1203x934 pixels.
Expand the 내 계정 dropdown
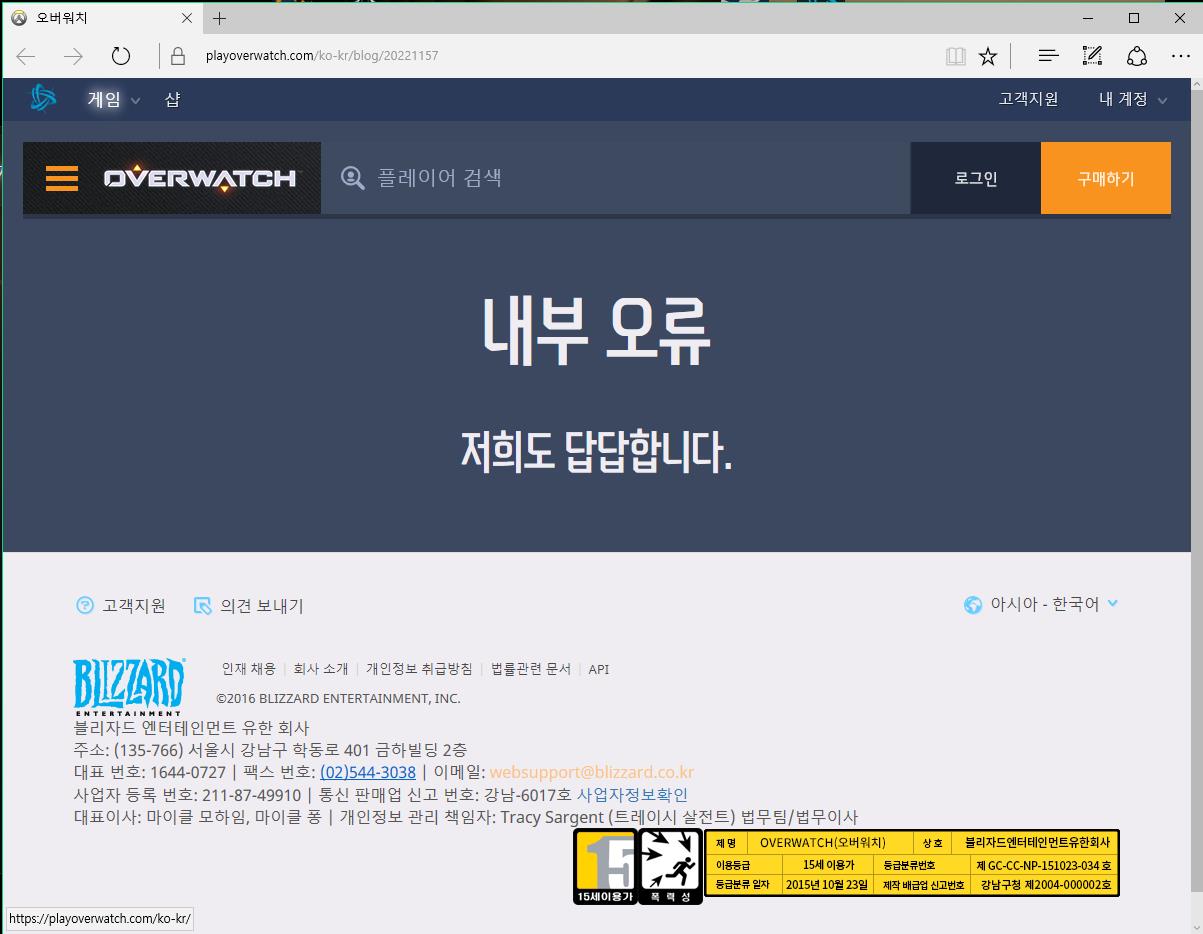(1133, 99)
